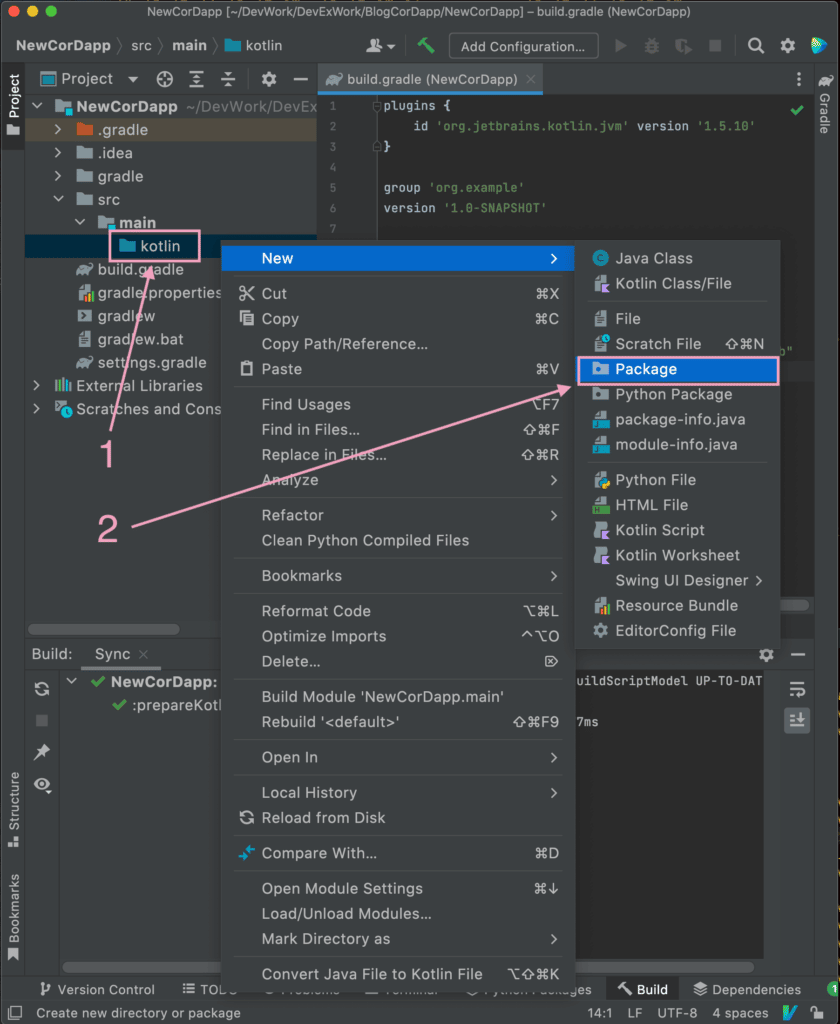Click Build tool window button at bottom
The image size is (840, 1024).
[x=642, y=989]
